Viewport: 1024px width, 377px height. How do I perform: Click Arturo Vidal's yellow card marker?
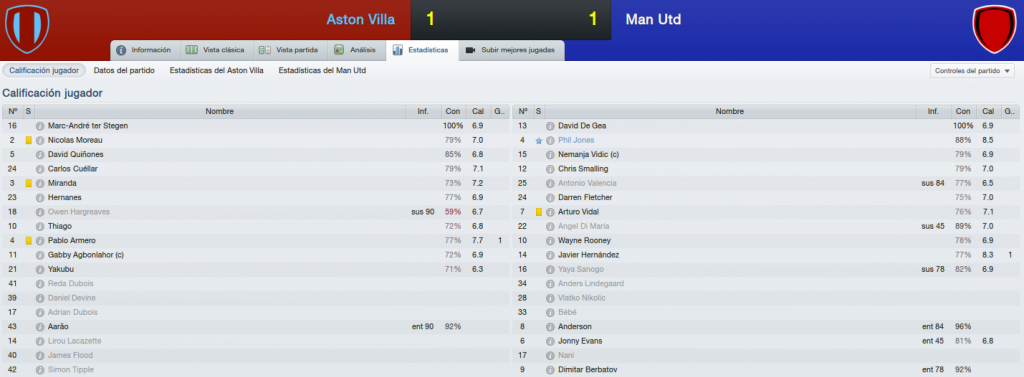539,212
